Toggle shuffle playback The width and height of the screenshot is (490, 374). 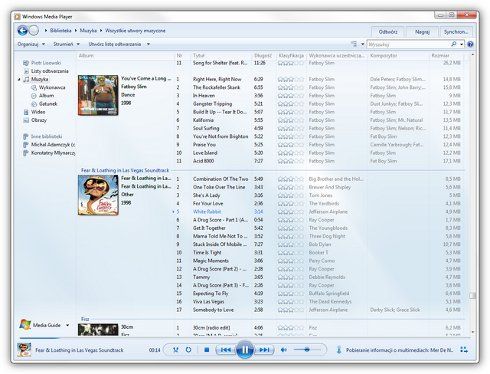point(176,350)
